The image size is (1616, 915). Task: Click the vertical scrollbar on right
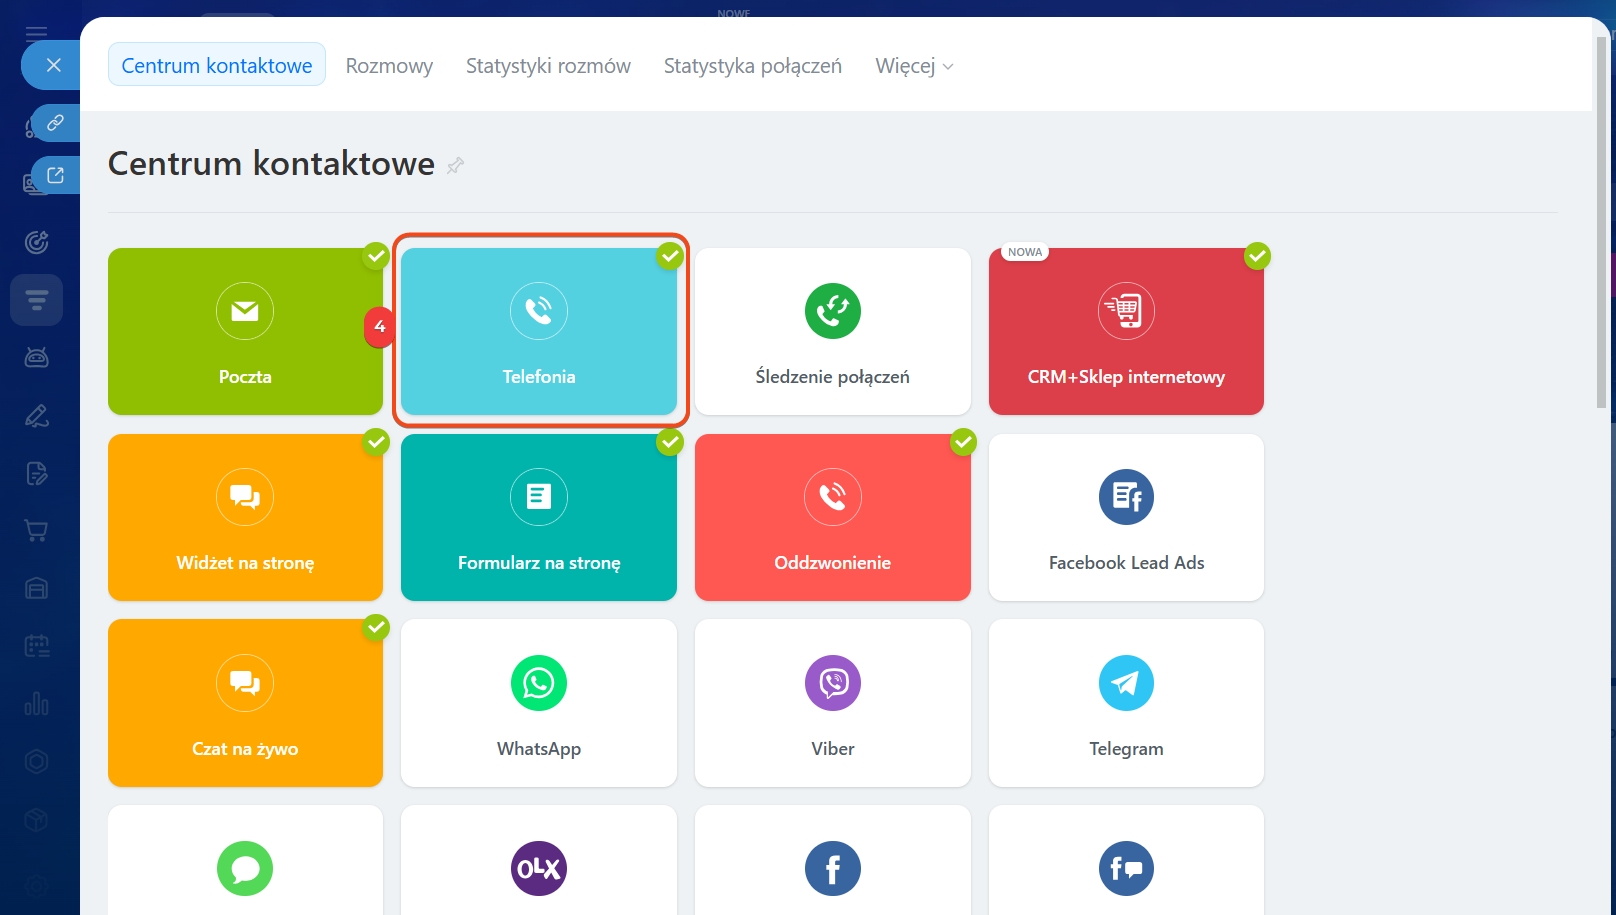pos(1601,220)
